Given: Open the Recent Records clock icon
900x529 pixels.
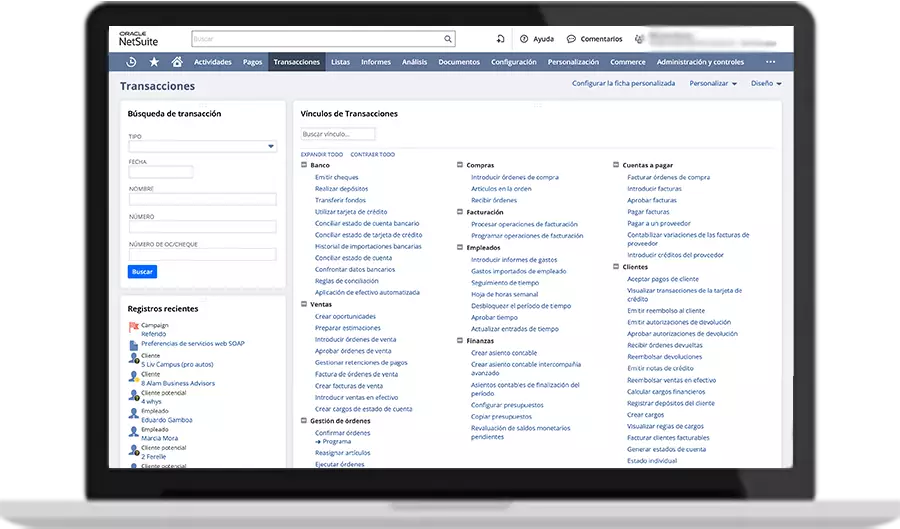Looking at the screenshot, I should click(x=131, y=62).
